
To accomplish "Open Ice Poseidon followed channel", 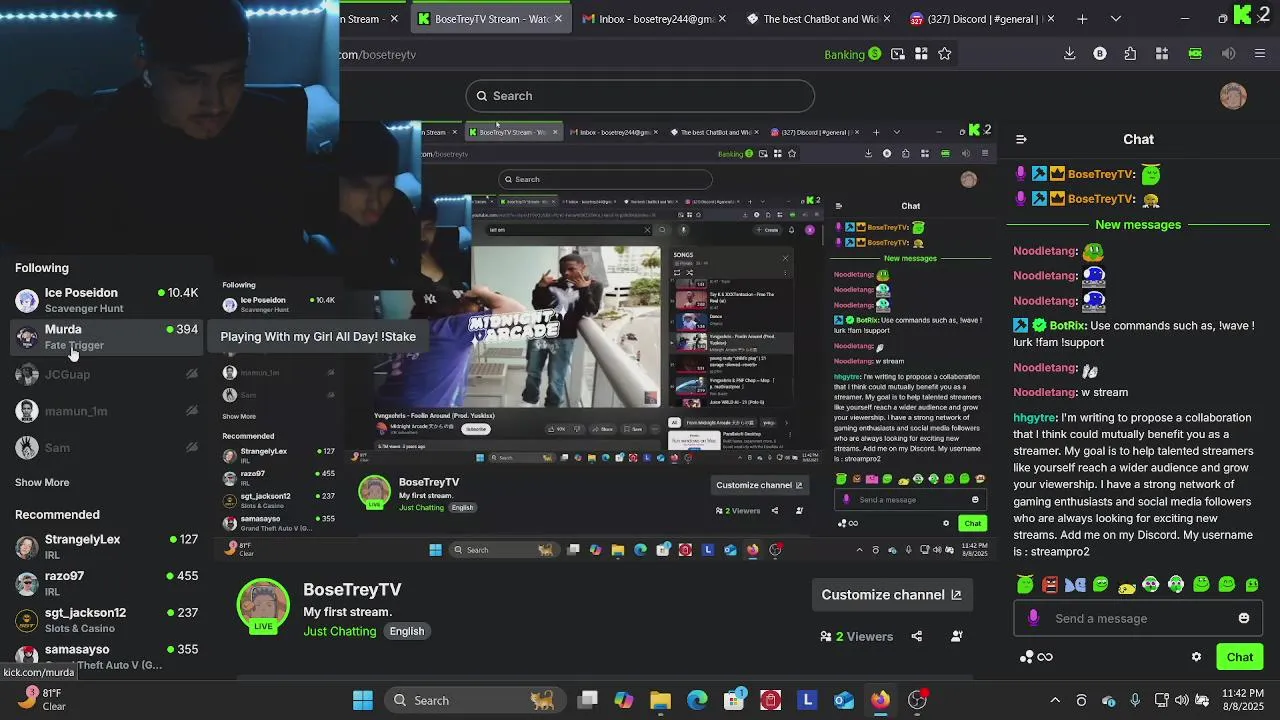I will (x=106, y=300).
